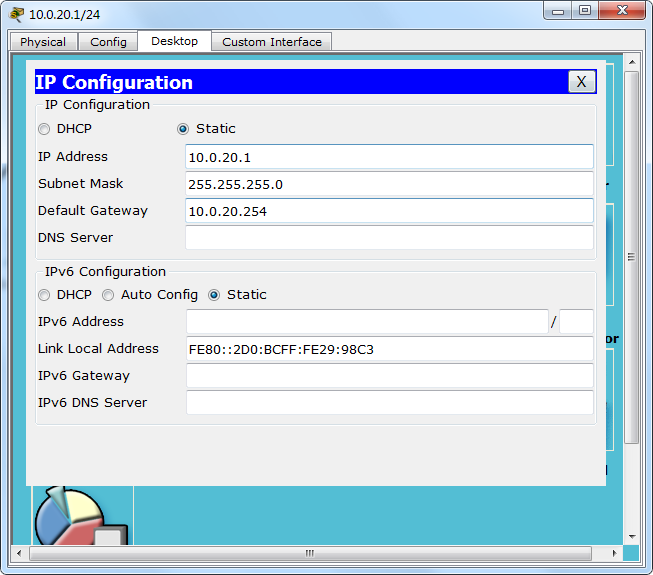Select DHCP radio under IPv6 Configuration
Image resolution: width=653 pixels, height=575 pixels.
point(44,295)
